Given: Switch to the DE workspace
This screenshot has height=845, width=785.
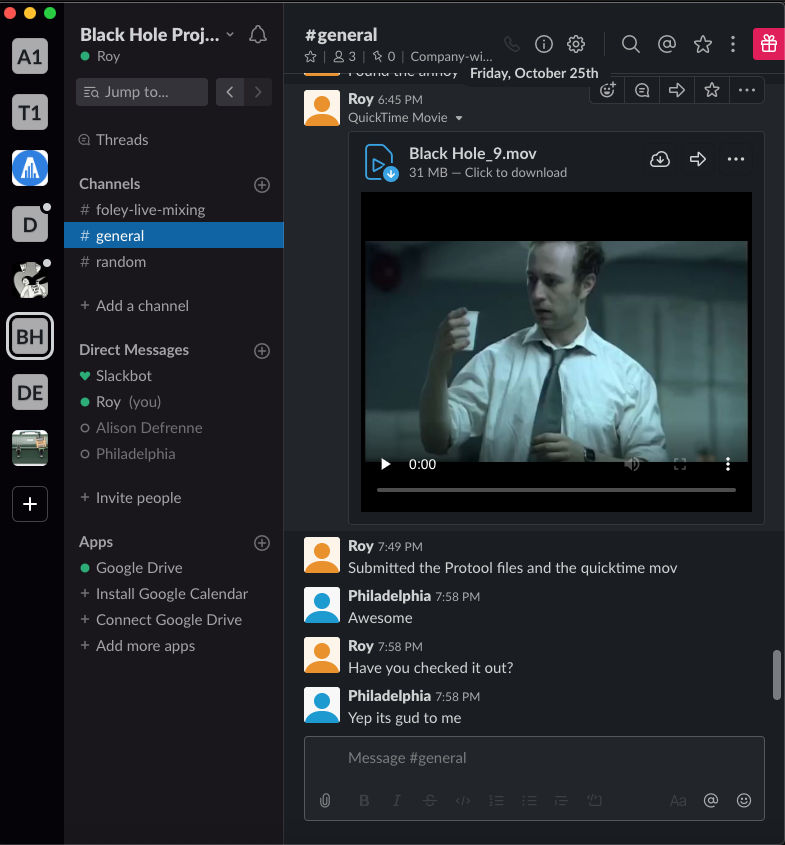Looking at the screenshot, I should click(30, 392).
